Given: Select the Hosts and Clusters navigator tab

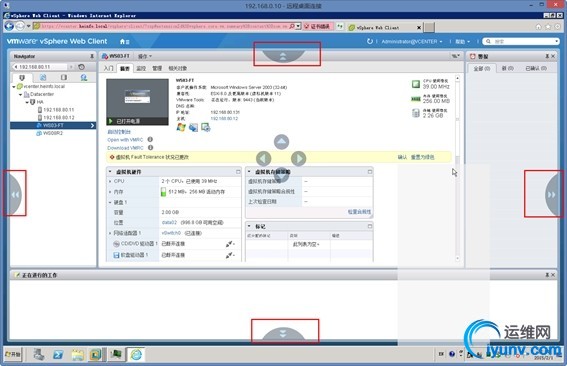Looking at the screenshot, I should pyautogui.click(x=22, y=77).
